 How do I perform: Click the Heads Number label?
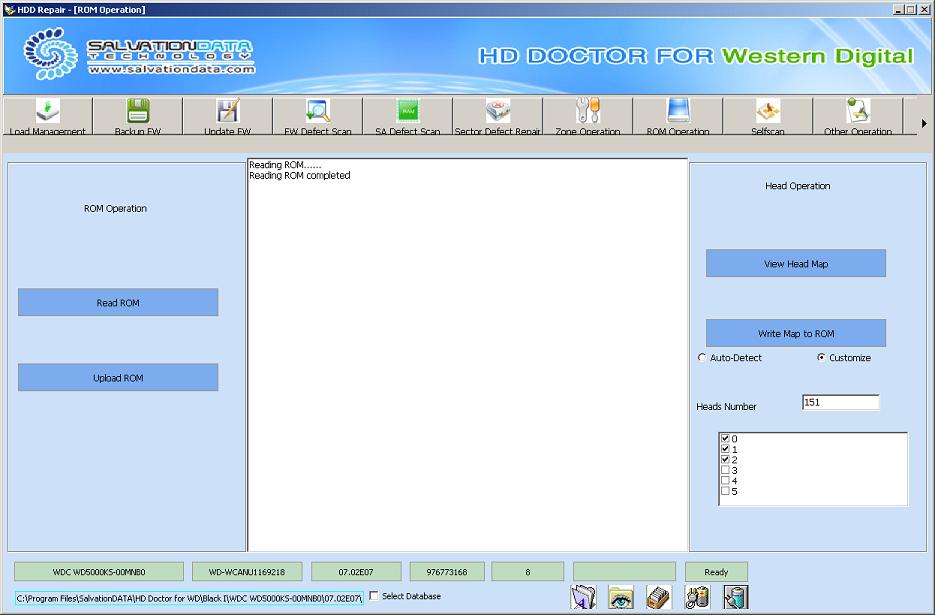pyautogui.click(x=726, y=406)
